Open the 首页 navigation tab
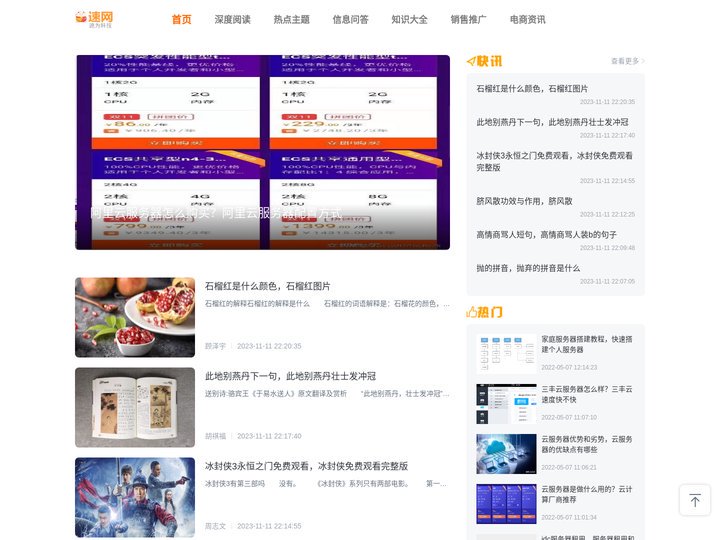Screen dimensions: 720x540 (x=181, y=19)
